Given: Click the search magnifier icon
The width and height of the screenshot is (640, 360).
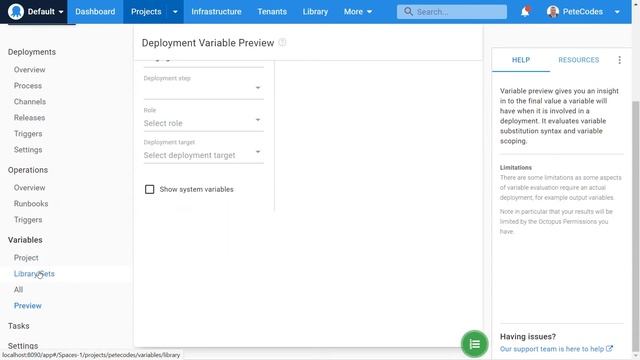Looking at the screenshot, I should pos(408,11).
